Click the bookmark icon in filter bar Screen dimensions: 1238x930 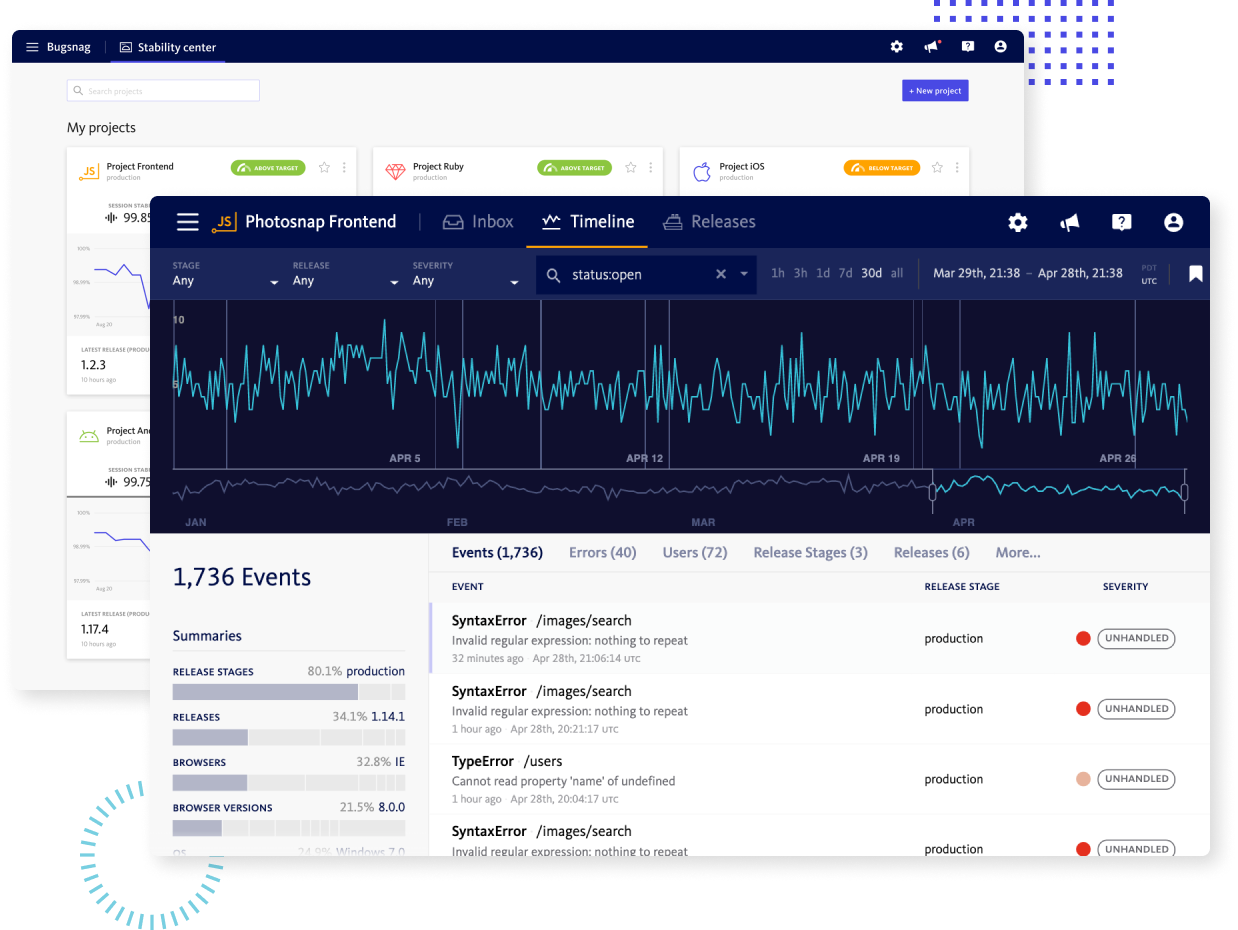point(1195,274)
